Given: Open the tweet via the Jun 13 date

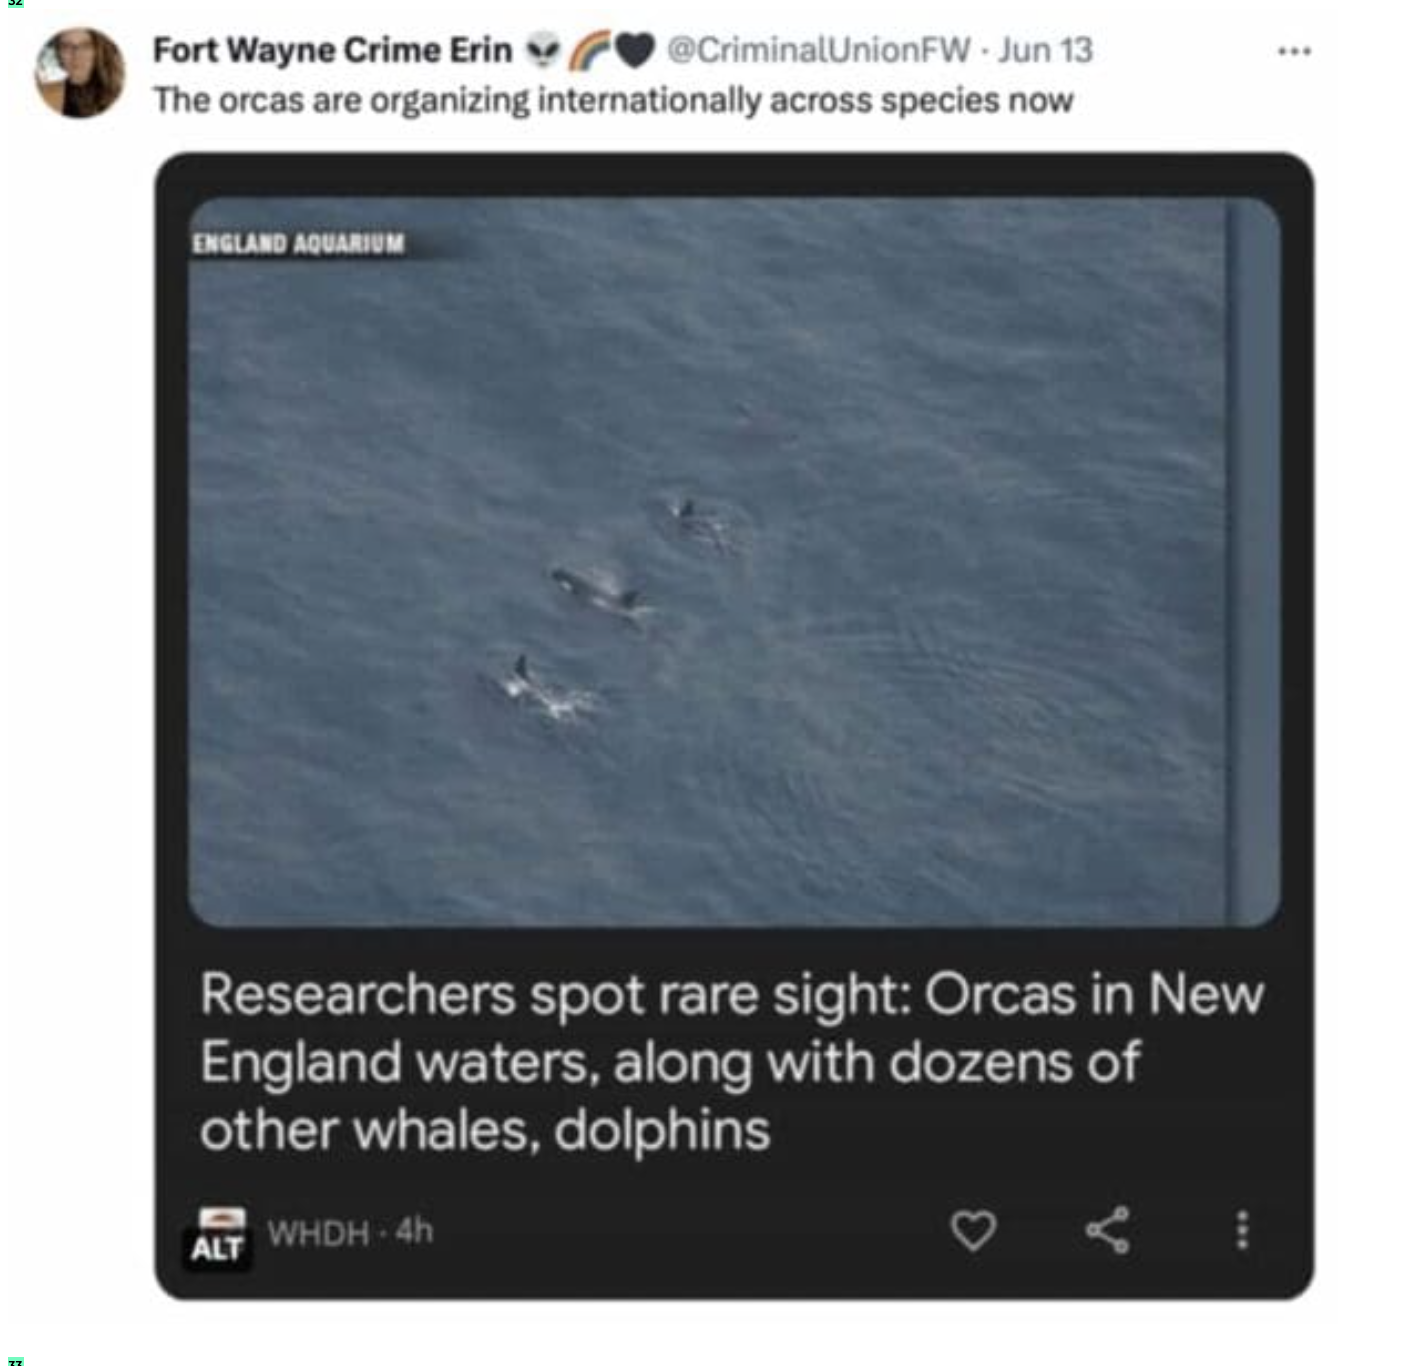Looking at the screenshot, I should pyautogui.click(x=1045, y=50).
